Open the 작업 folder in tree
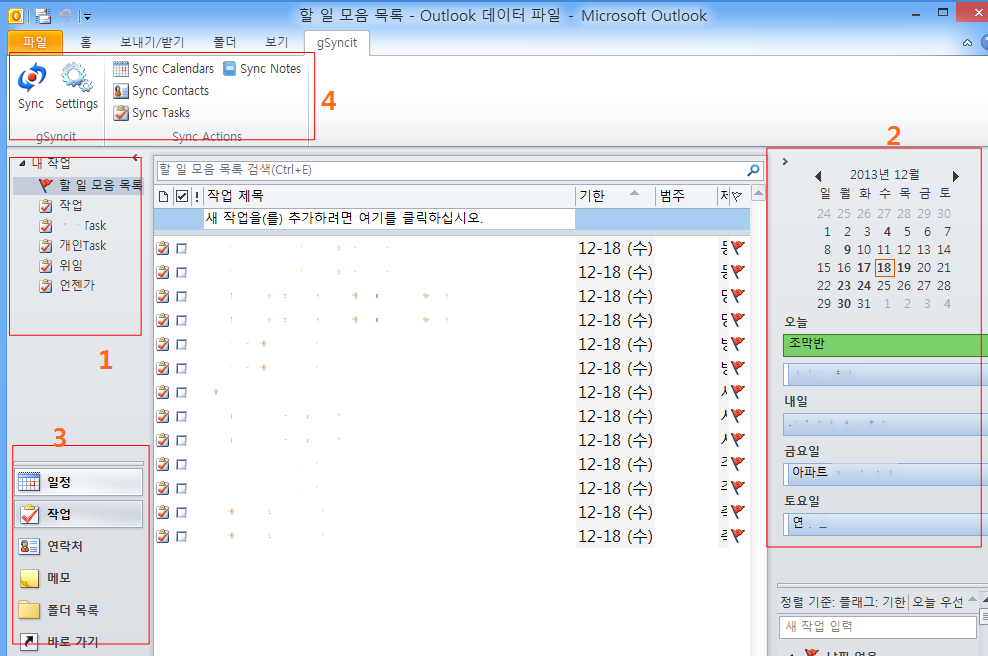988x656 pixels. click(x=61, y=205)
